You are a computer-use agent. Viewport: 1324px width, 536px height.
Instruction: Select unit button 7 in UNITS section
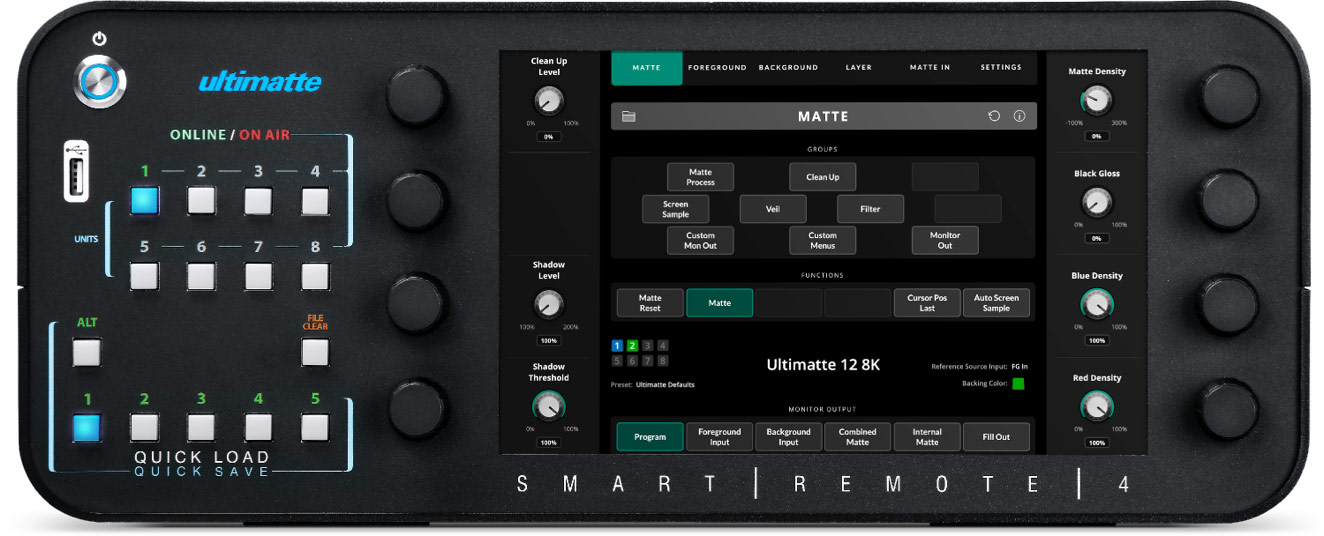tap(258, 275)
